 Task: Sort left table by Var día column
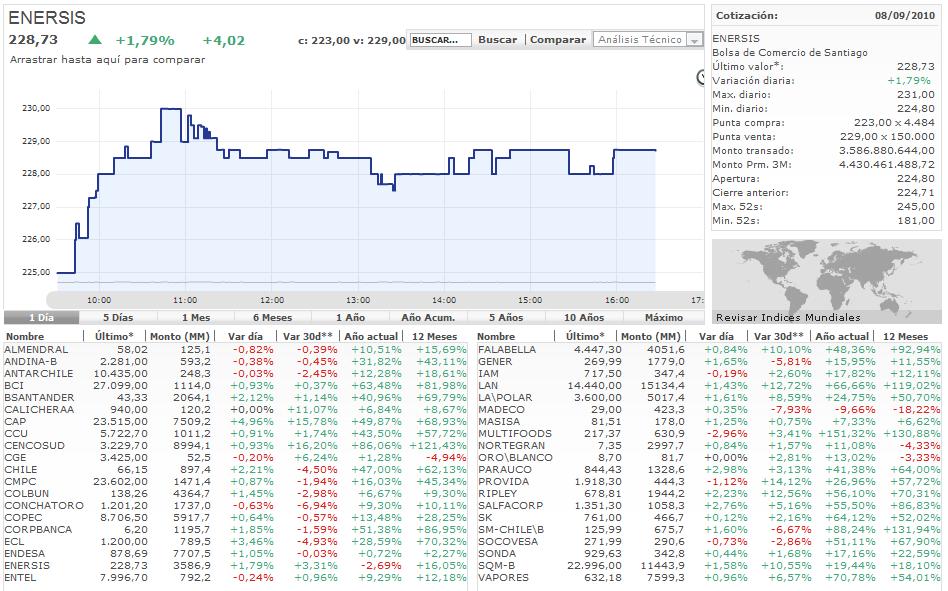point(243,337)
